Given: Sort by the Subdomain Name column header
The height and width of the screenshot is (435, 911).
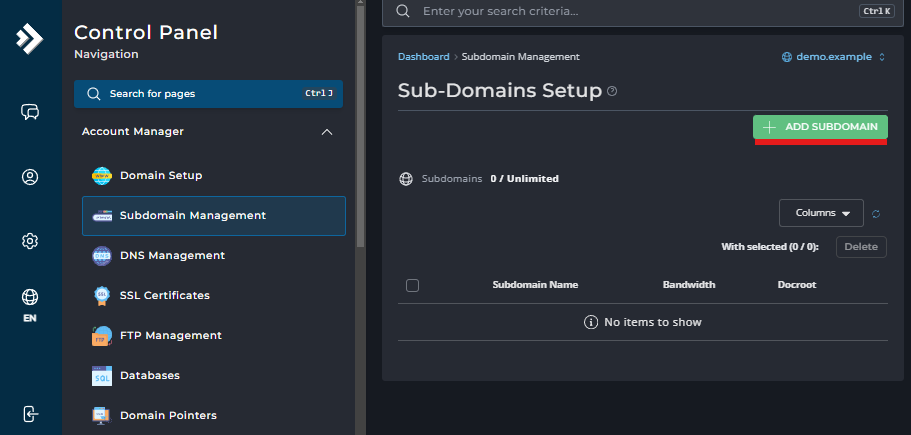Looking at the screenshot, I should click(535, 285).
